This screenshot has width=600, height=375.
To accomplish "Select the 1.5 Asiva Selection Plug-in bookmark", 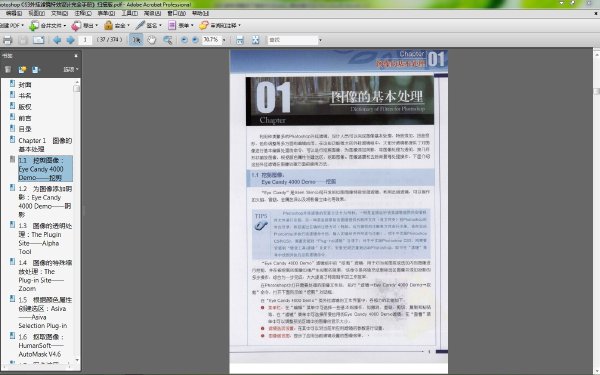I will [45, 313].
